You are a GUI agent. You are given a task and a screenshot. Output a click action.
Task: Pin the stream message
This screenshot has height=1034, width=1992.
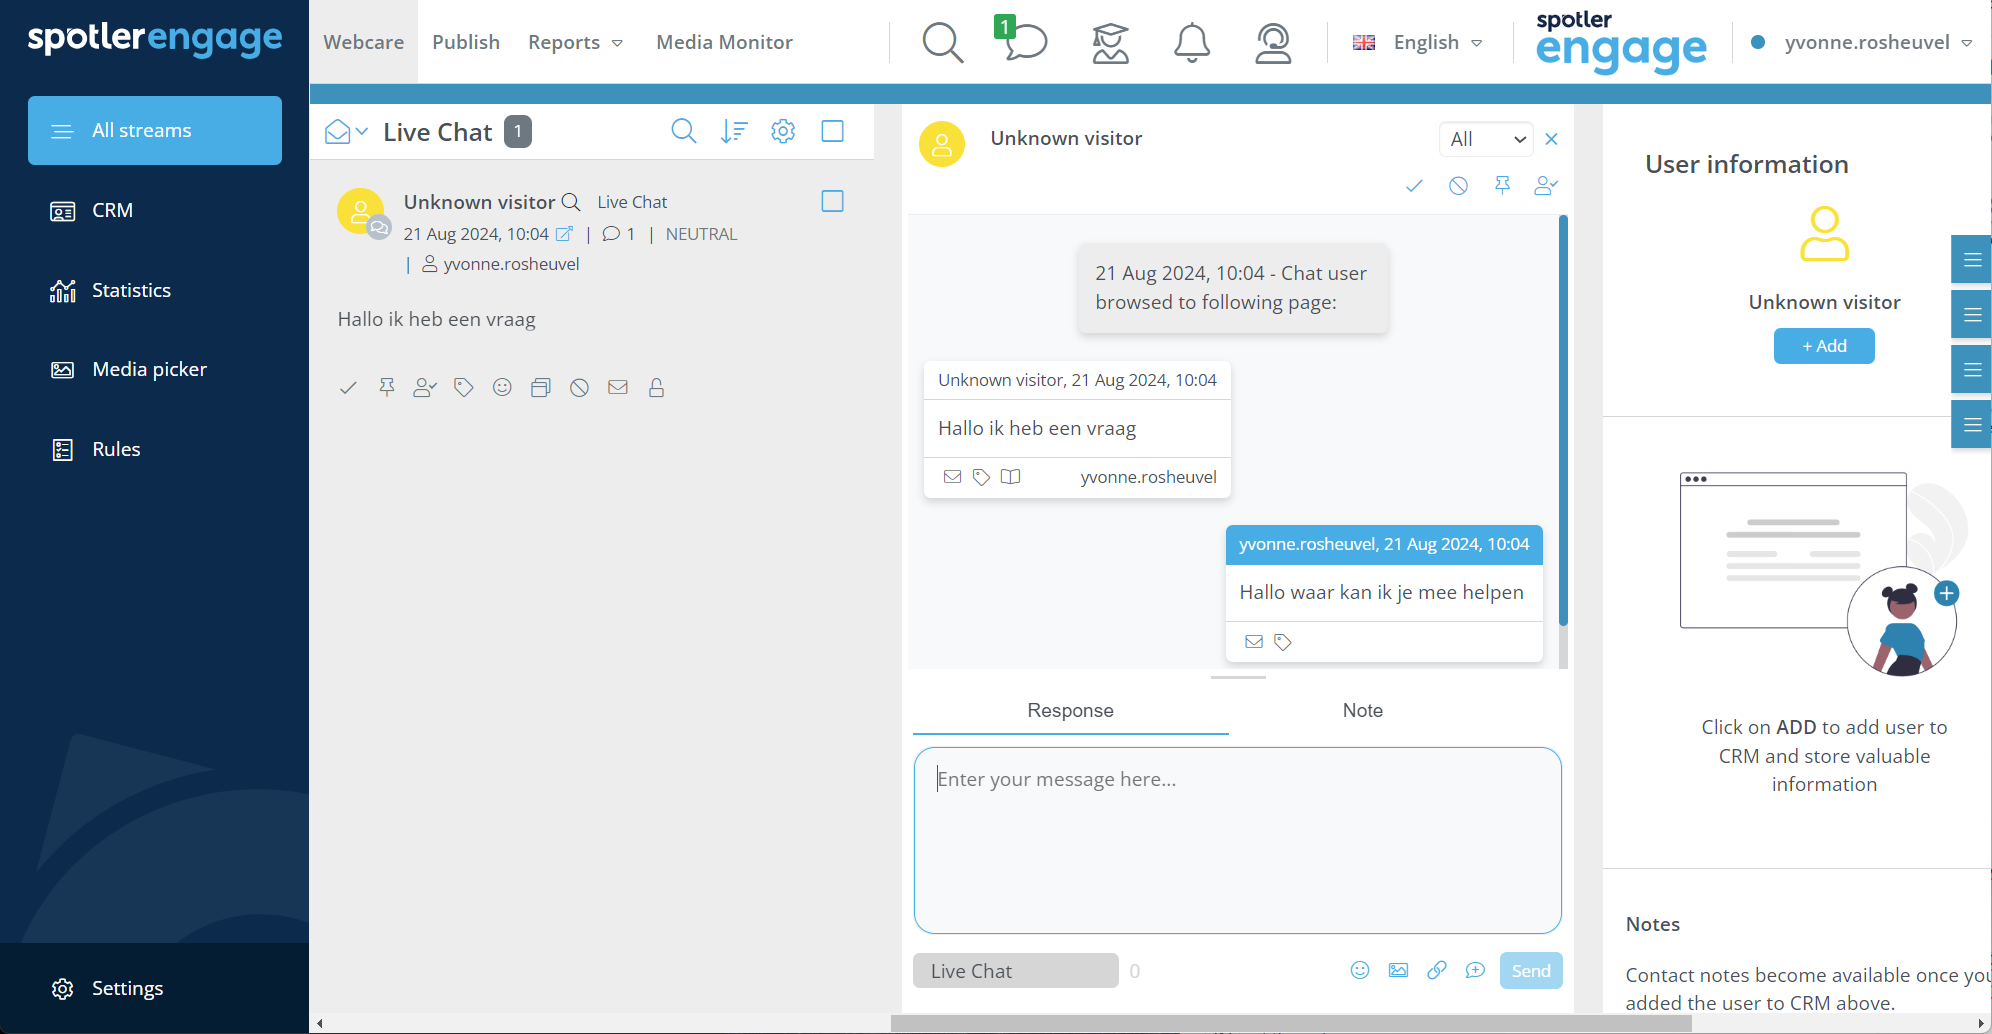387,388
